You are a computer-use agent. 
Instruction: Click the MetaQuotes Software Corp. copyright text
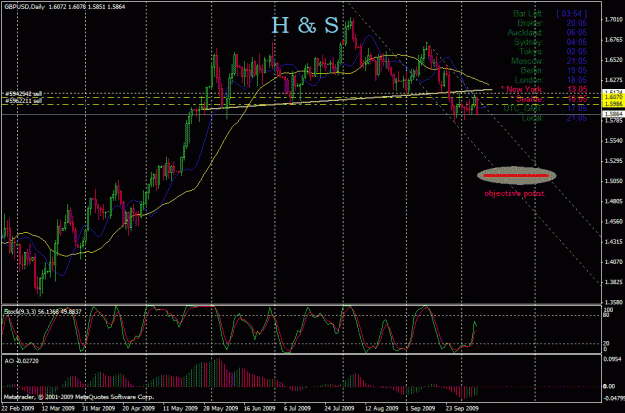click(x=78, y=397)
